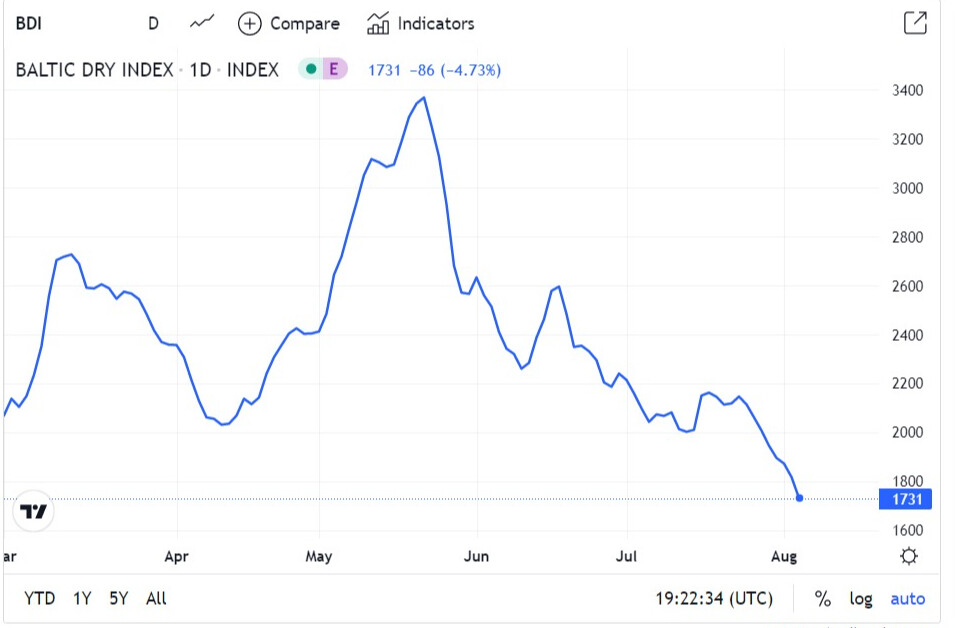Click the chart style line icon
Image resolution: width=955 pixels, height=628 pixels.
(x=203, y=23)
